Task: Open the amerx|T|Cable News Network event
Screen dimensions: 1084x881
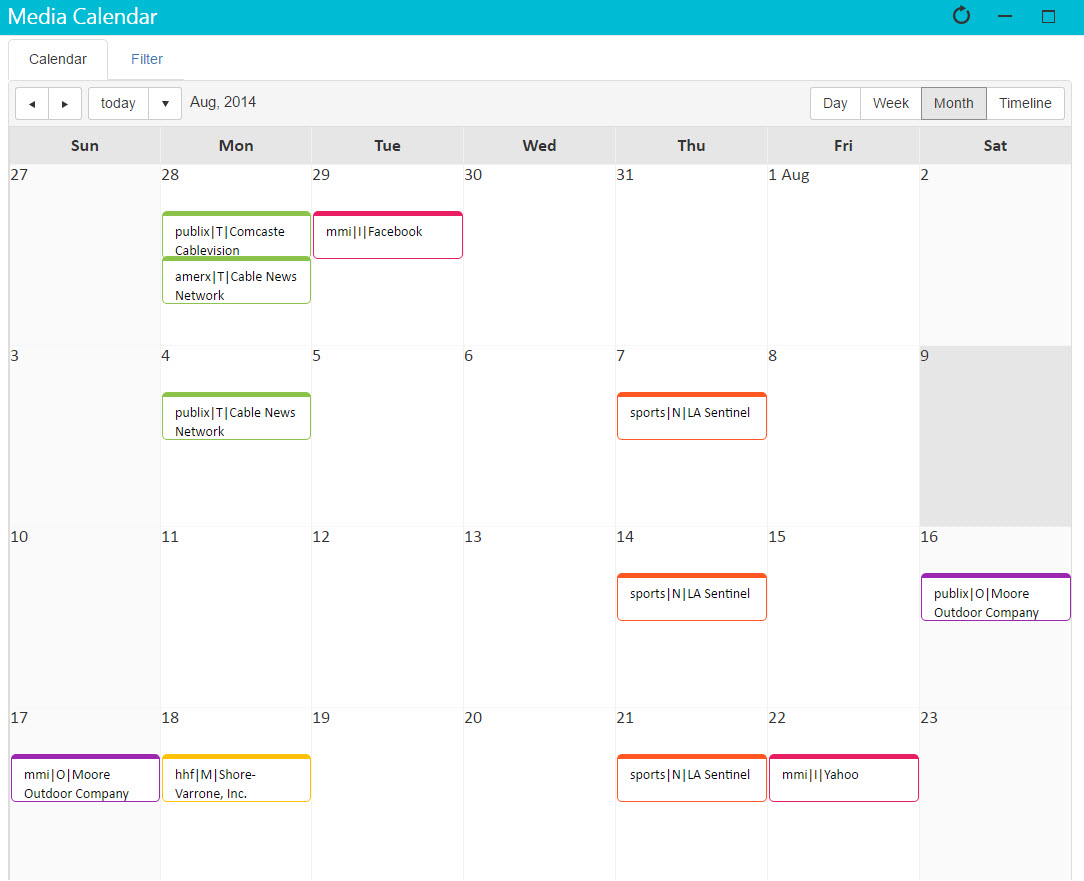Action: coord(236,281)
